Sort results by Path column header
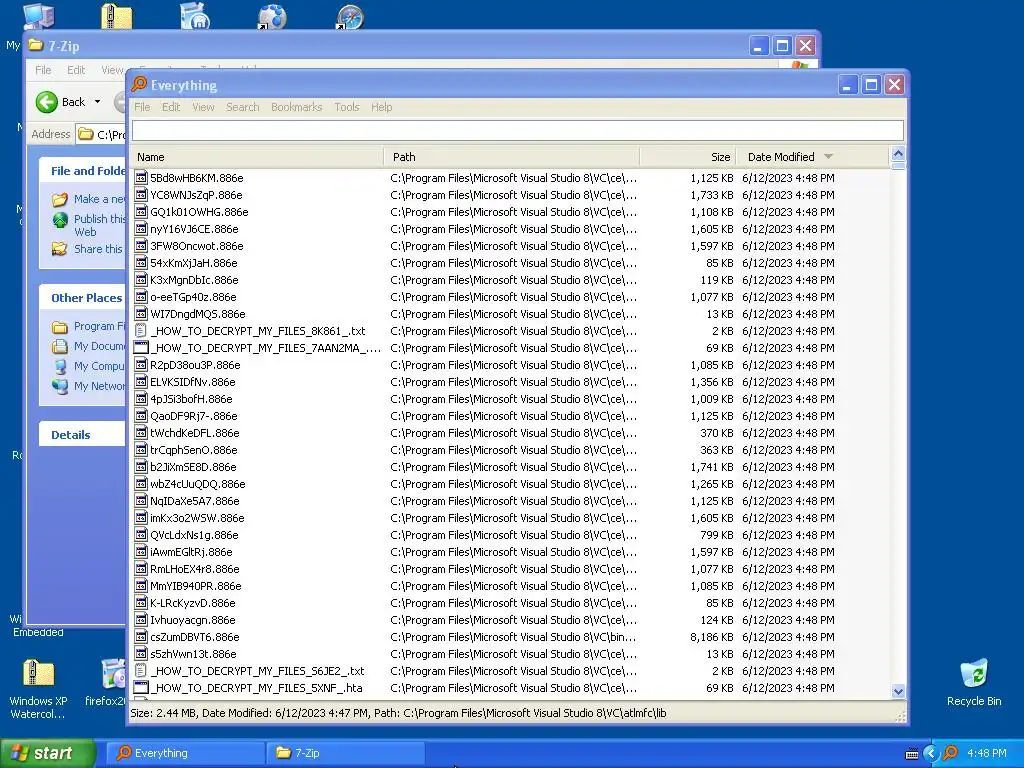The width and height of the screenshot is (1024, 768). click(x=512, y=157)
